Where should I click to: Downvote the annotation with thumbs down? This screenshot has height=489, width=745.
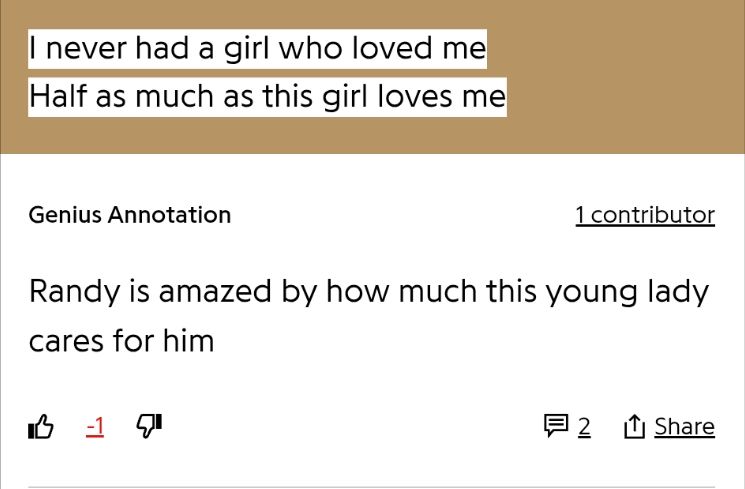pos(149,425)
